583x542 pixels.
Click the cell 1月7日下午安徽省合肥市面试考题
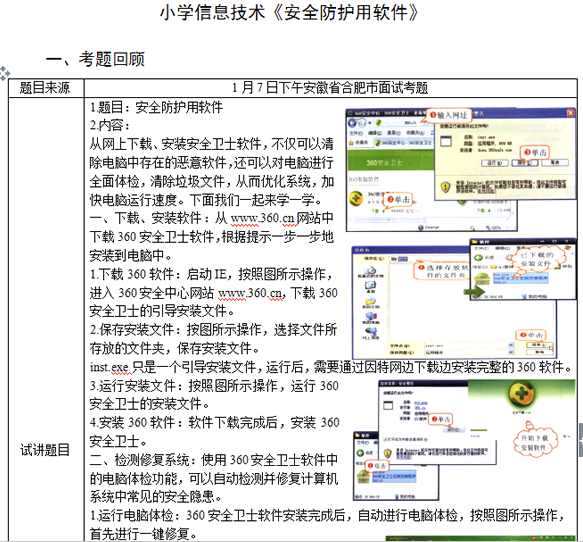[x=331, y=88]
